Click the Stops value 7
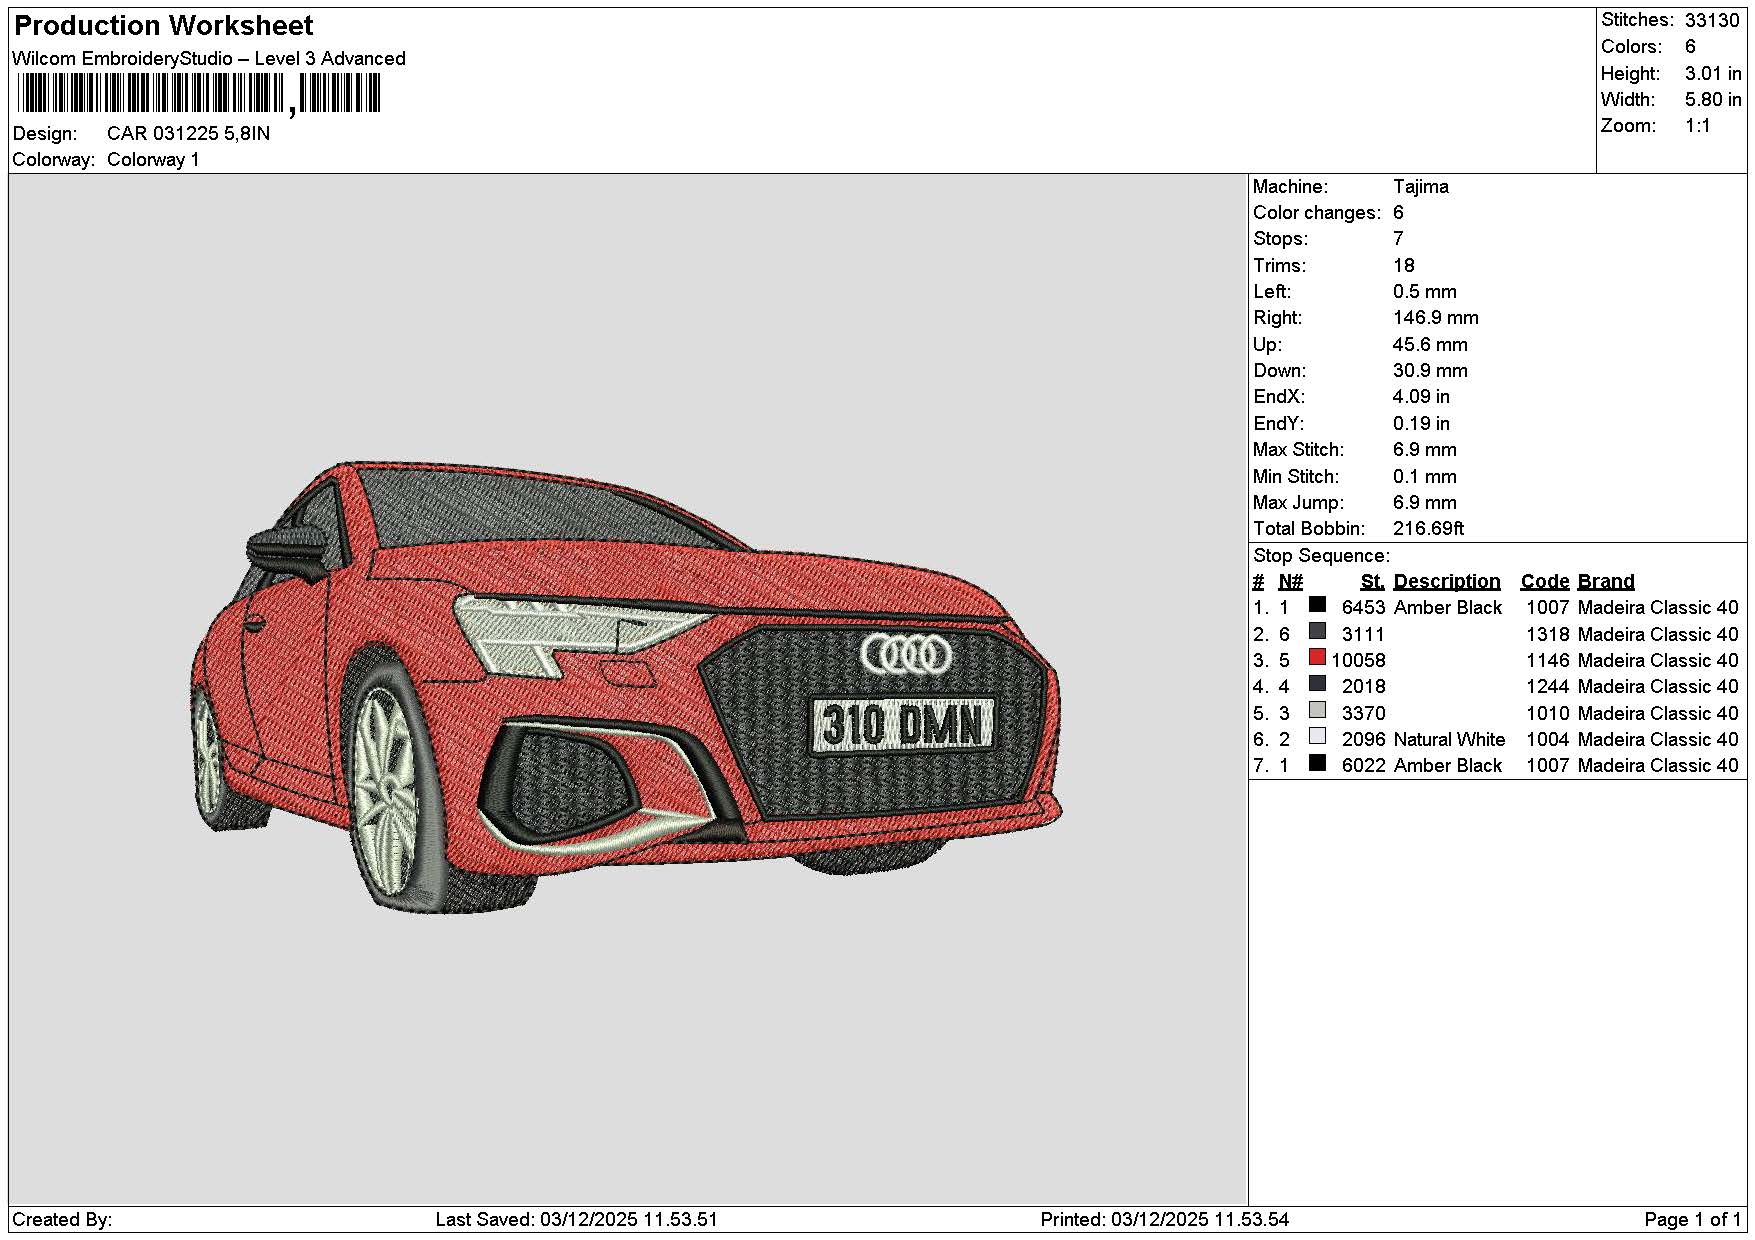Screen dimensions: 1755x1240 tap(1398, 238)
